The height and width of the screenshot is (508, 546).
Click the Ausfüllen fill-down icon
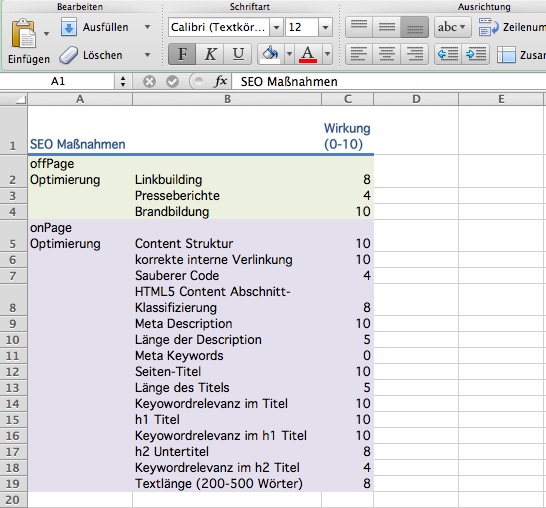69,27
